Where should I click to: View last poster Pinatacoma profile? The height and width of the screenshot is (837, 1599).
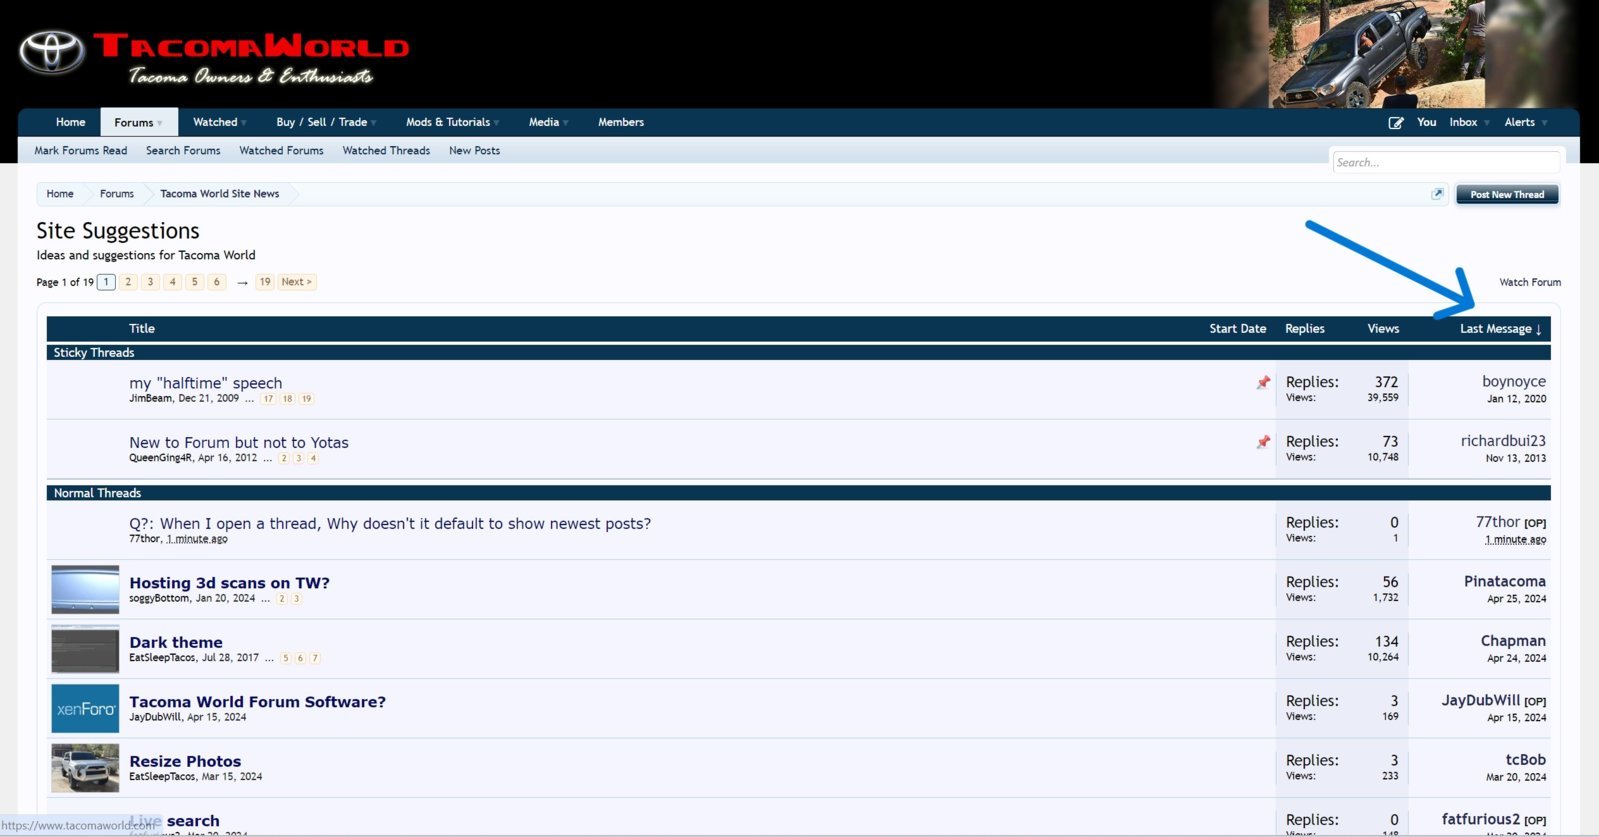(x=1505, y=582)
